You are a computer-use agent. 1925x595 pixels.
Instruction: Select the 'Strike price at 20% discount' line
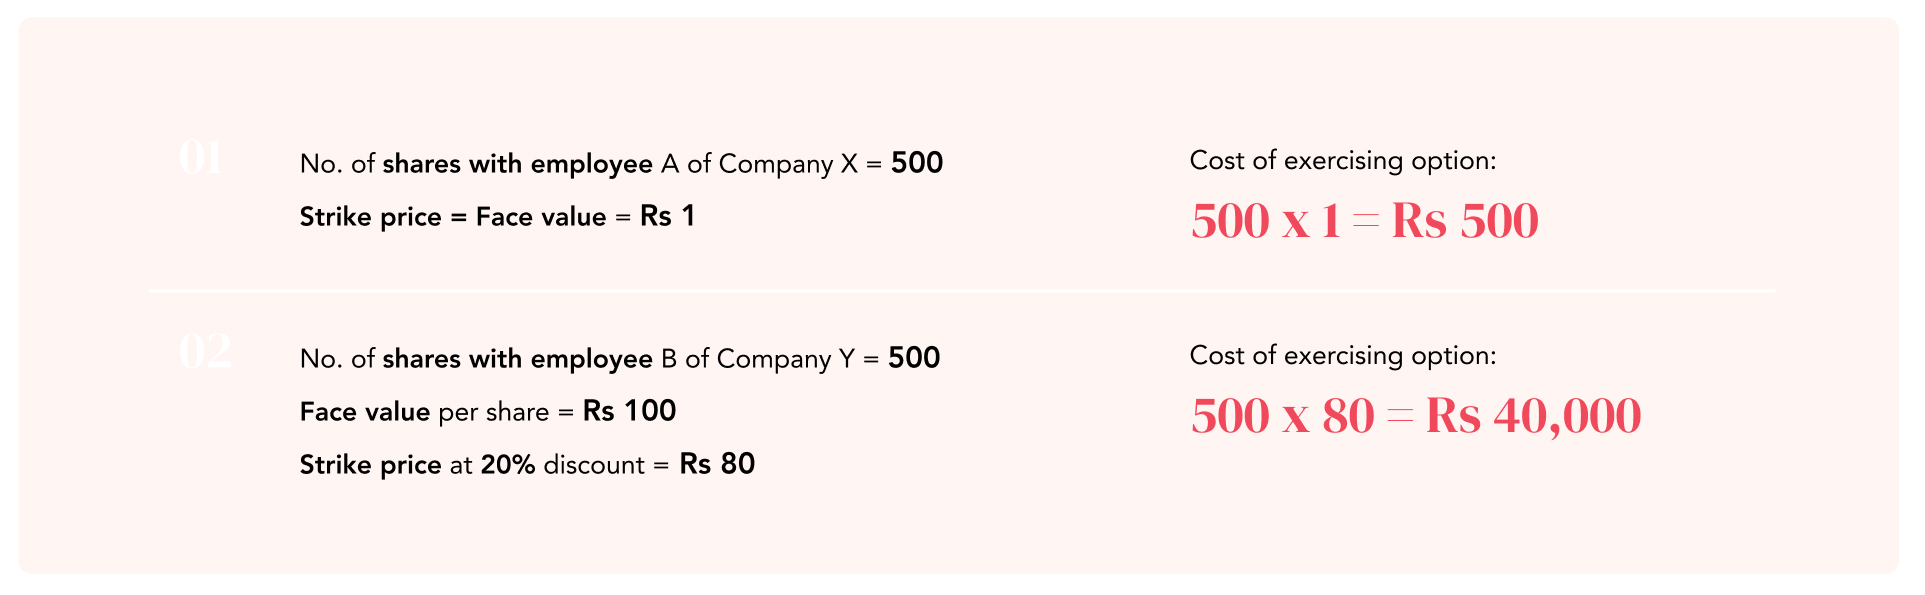[x=527, y=465]
